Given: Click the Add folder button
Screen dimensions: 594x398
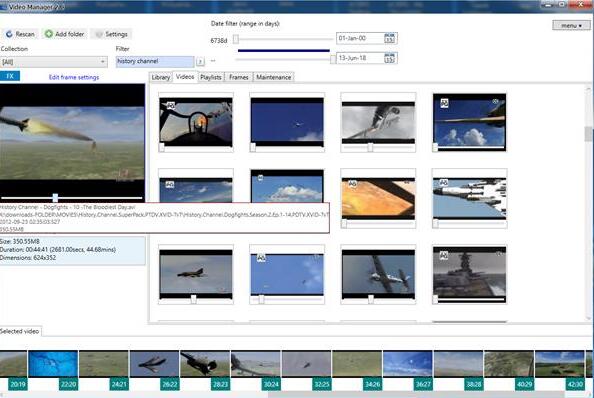Looking at the screenshot, I should click(x=65, y=34).
